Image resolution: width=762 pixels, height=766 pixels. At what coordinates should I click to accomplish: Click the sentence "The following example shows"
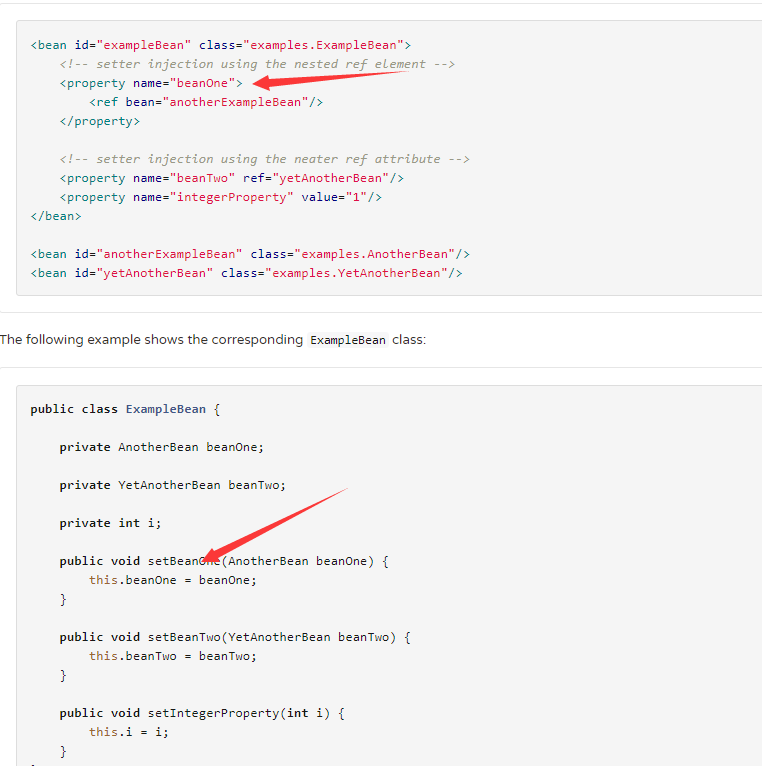tap(213, 340)
